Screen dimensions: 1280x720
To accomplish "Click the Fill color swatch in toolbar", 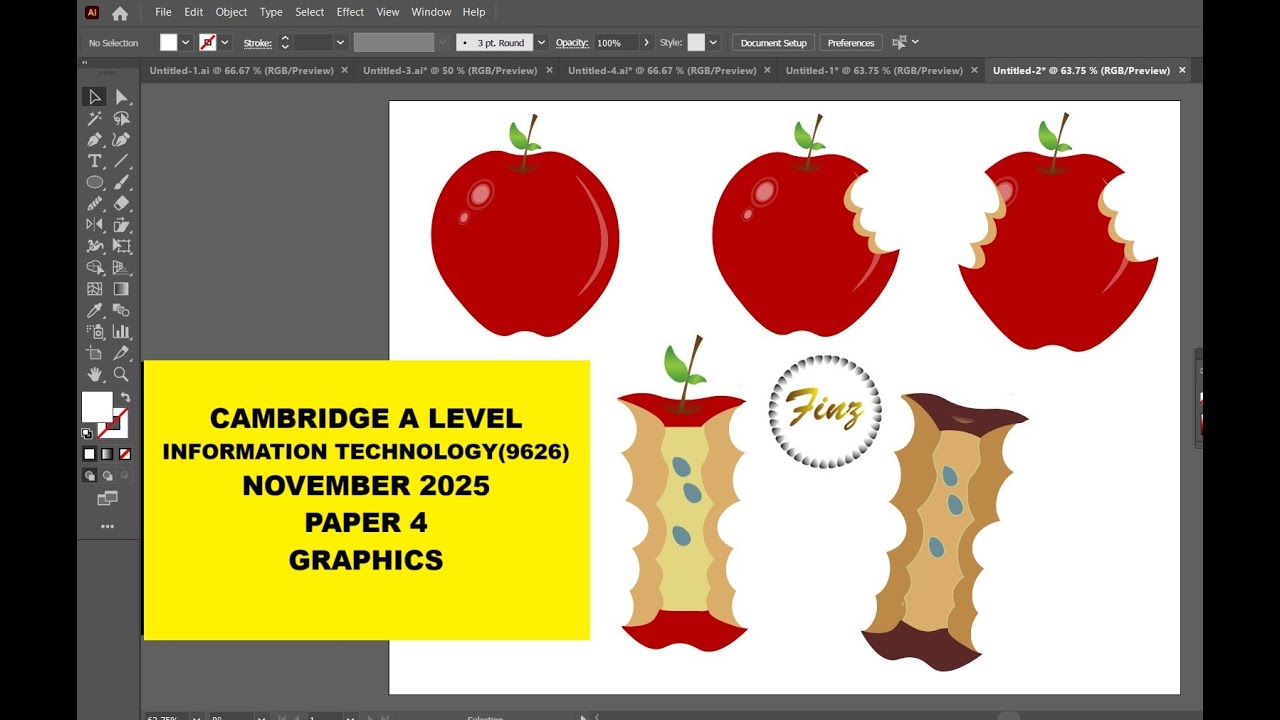I will 97,407.
